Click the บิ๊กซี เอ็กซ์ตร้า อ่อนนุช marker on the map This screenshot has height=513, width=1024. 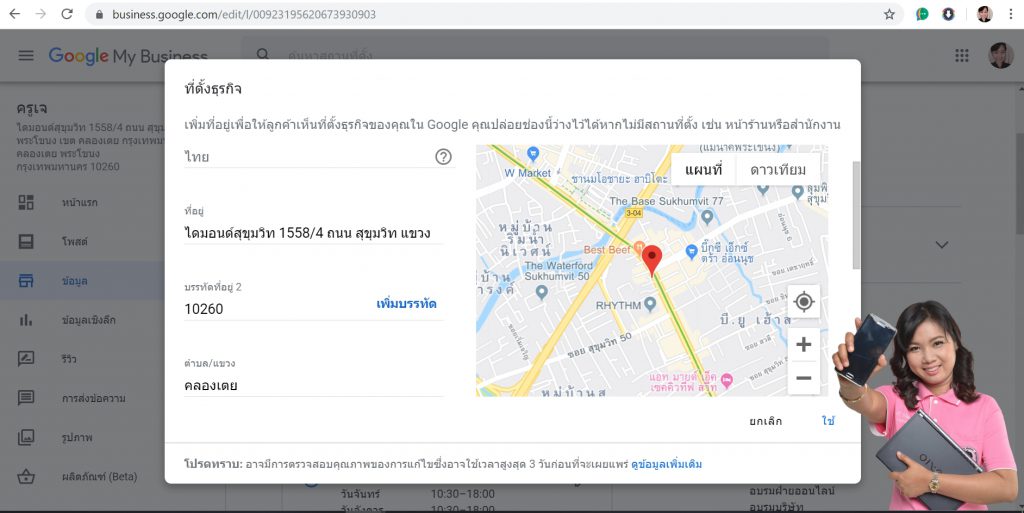(692, 251)
